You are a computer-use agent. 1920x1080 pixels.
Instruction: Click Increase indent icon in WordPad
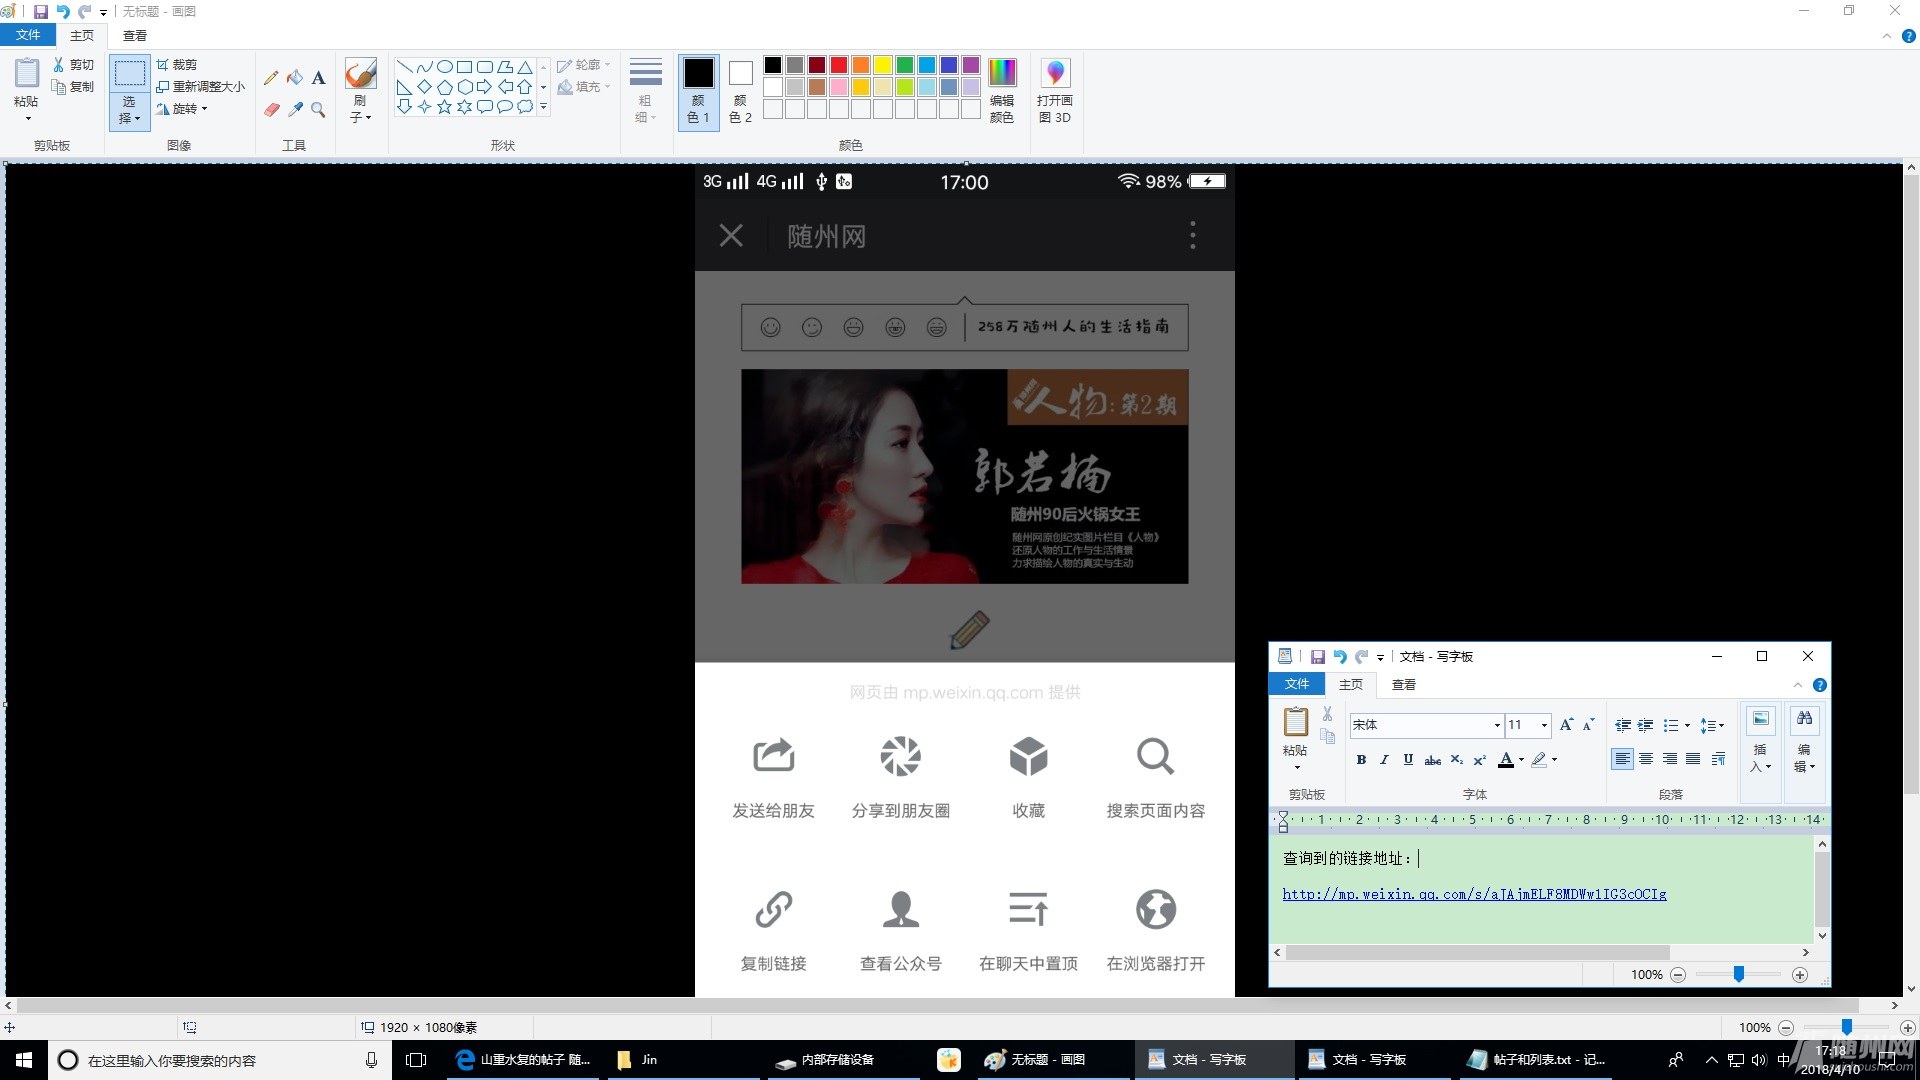pyautogui.click(x=1645, y=725)
